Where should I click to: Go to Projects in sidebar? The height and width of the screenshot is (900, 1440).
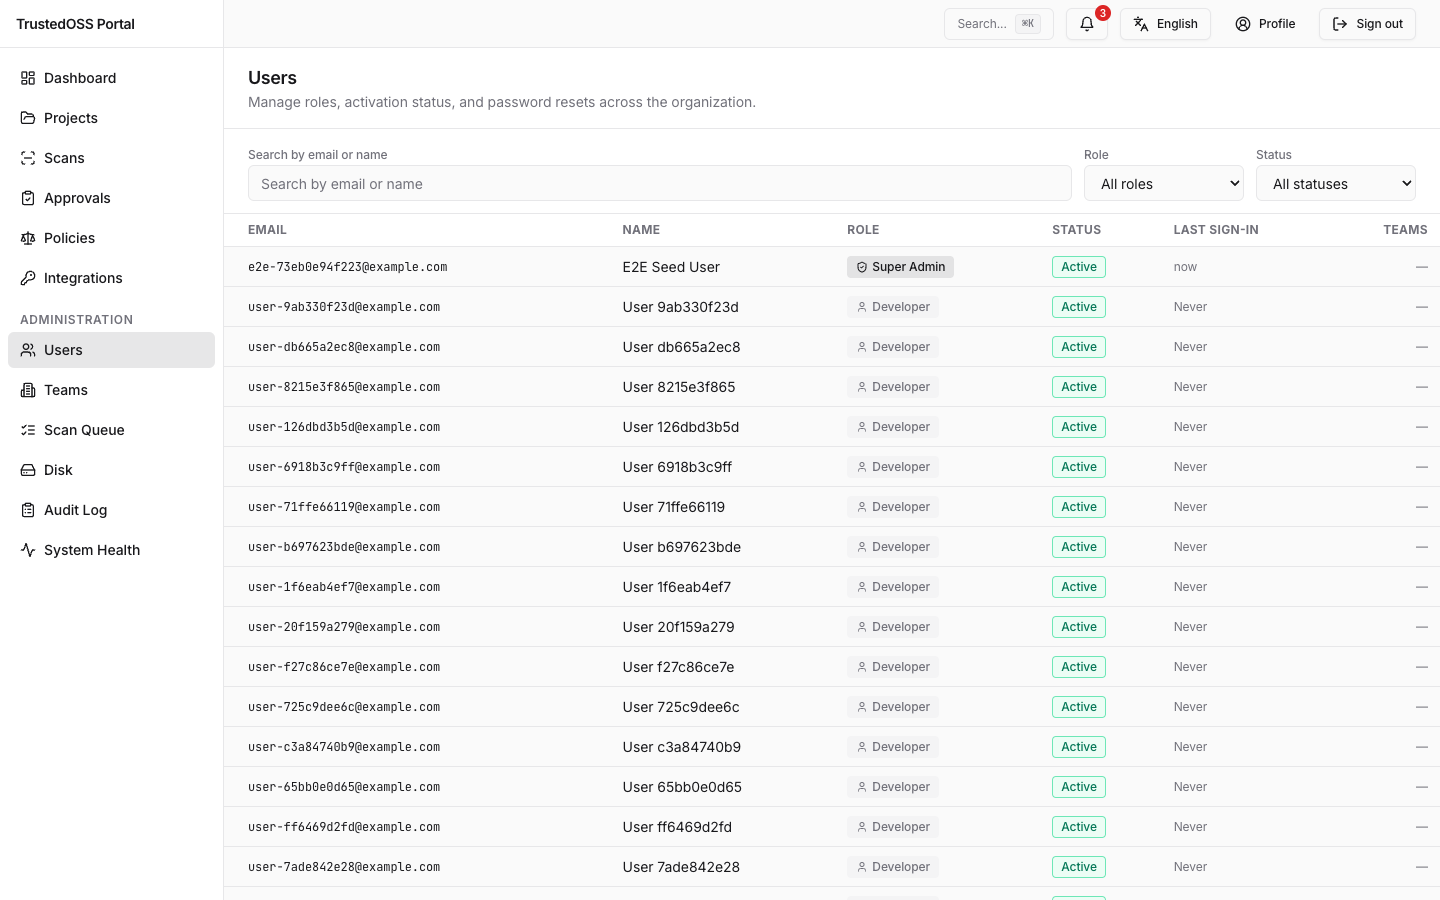pyautogui.click(x=111, y=118)
